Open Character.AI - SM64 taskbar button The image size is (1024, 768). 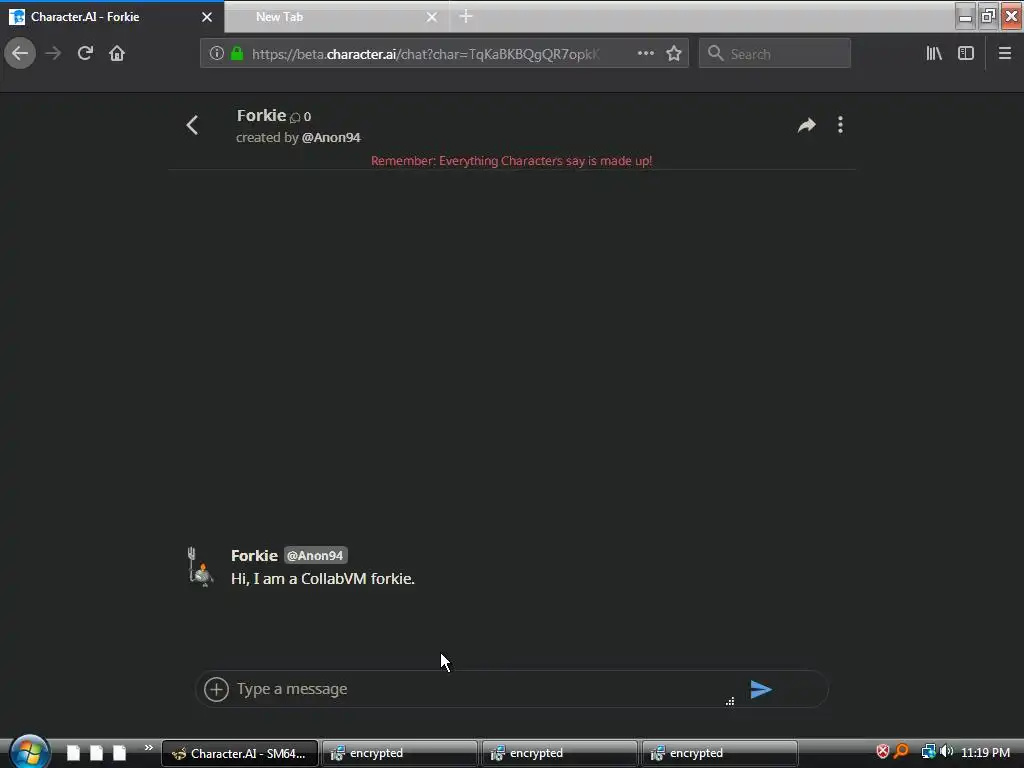[x=240, y=753]
